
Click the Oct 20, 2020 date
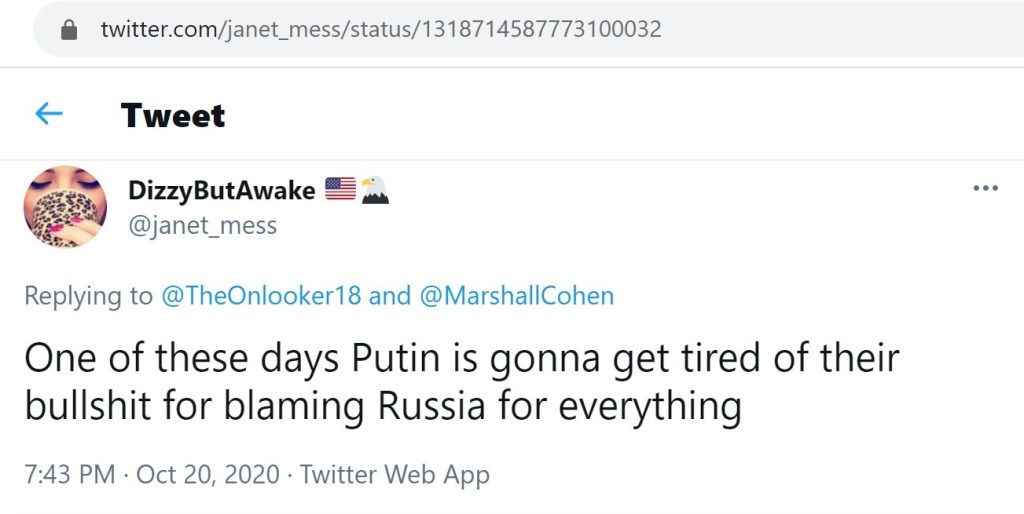210,473
